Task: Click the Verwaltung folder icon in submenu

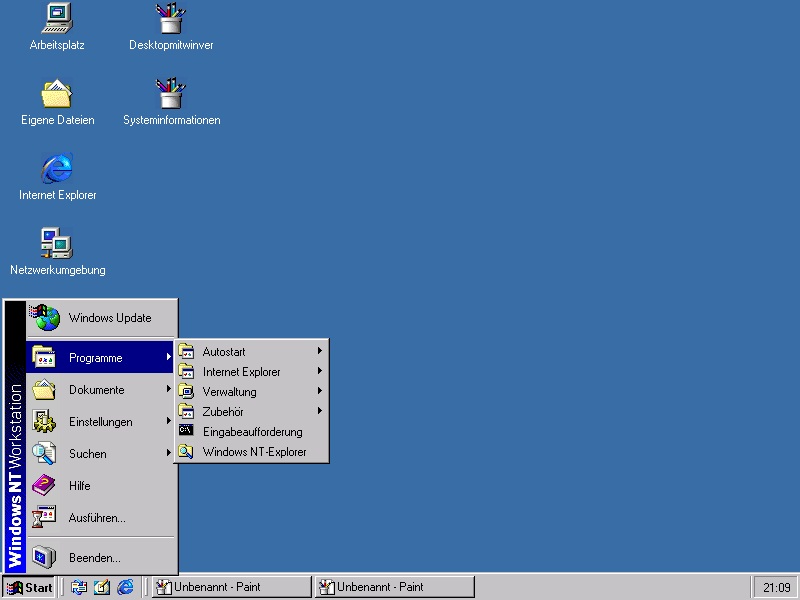Action: (x=186, y=391)
